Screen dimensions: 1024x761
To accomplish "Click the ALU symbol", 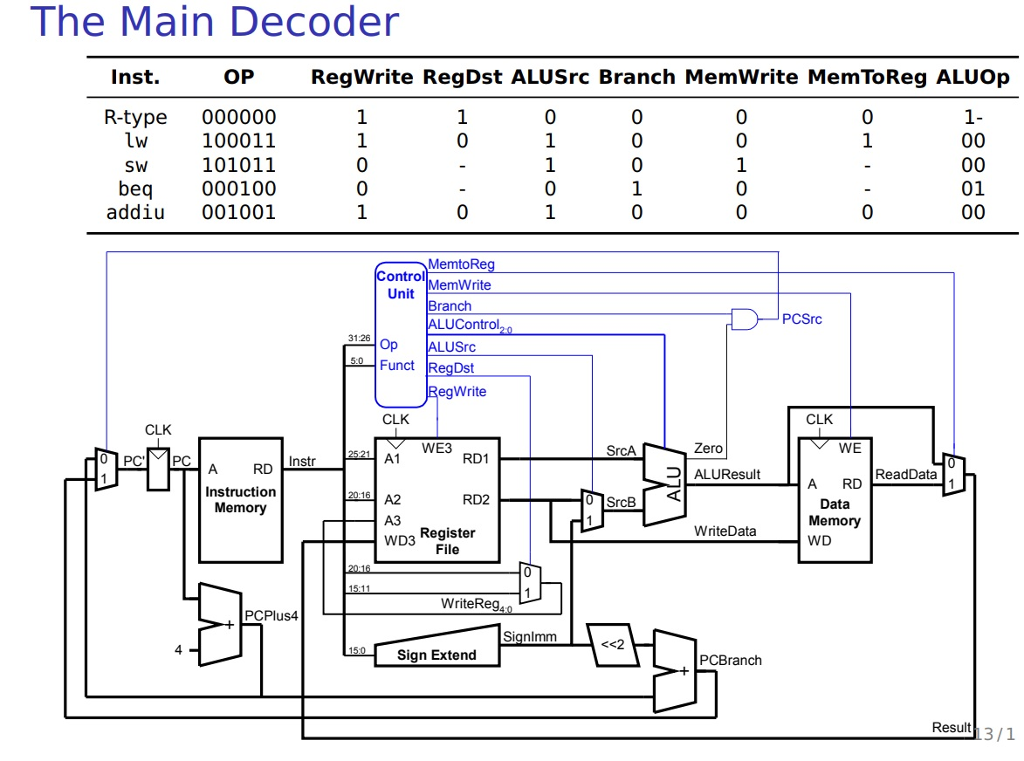I will [x=666, y=485].
